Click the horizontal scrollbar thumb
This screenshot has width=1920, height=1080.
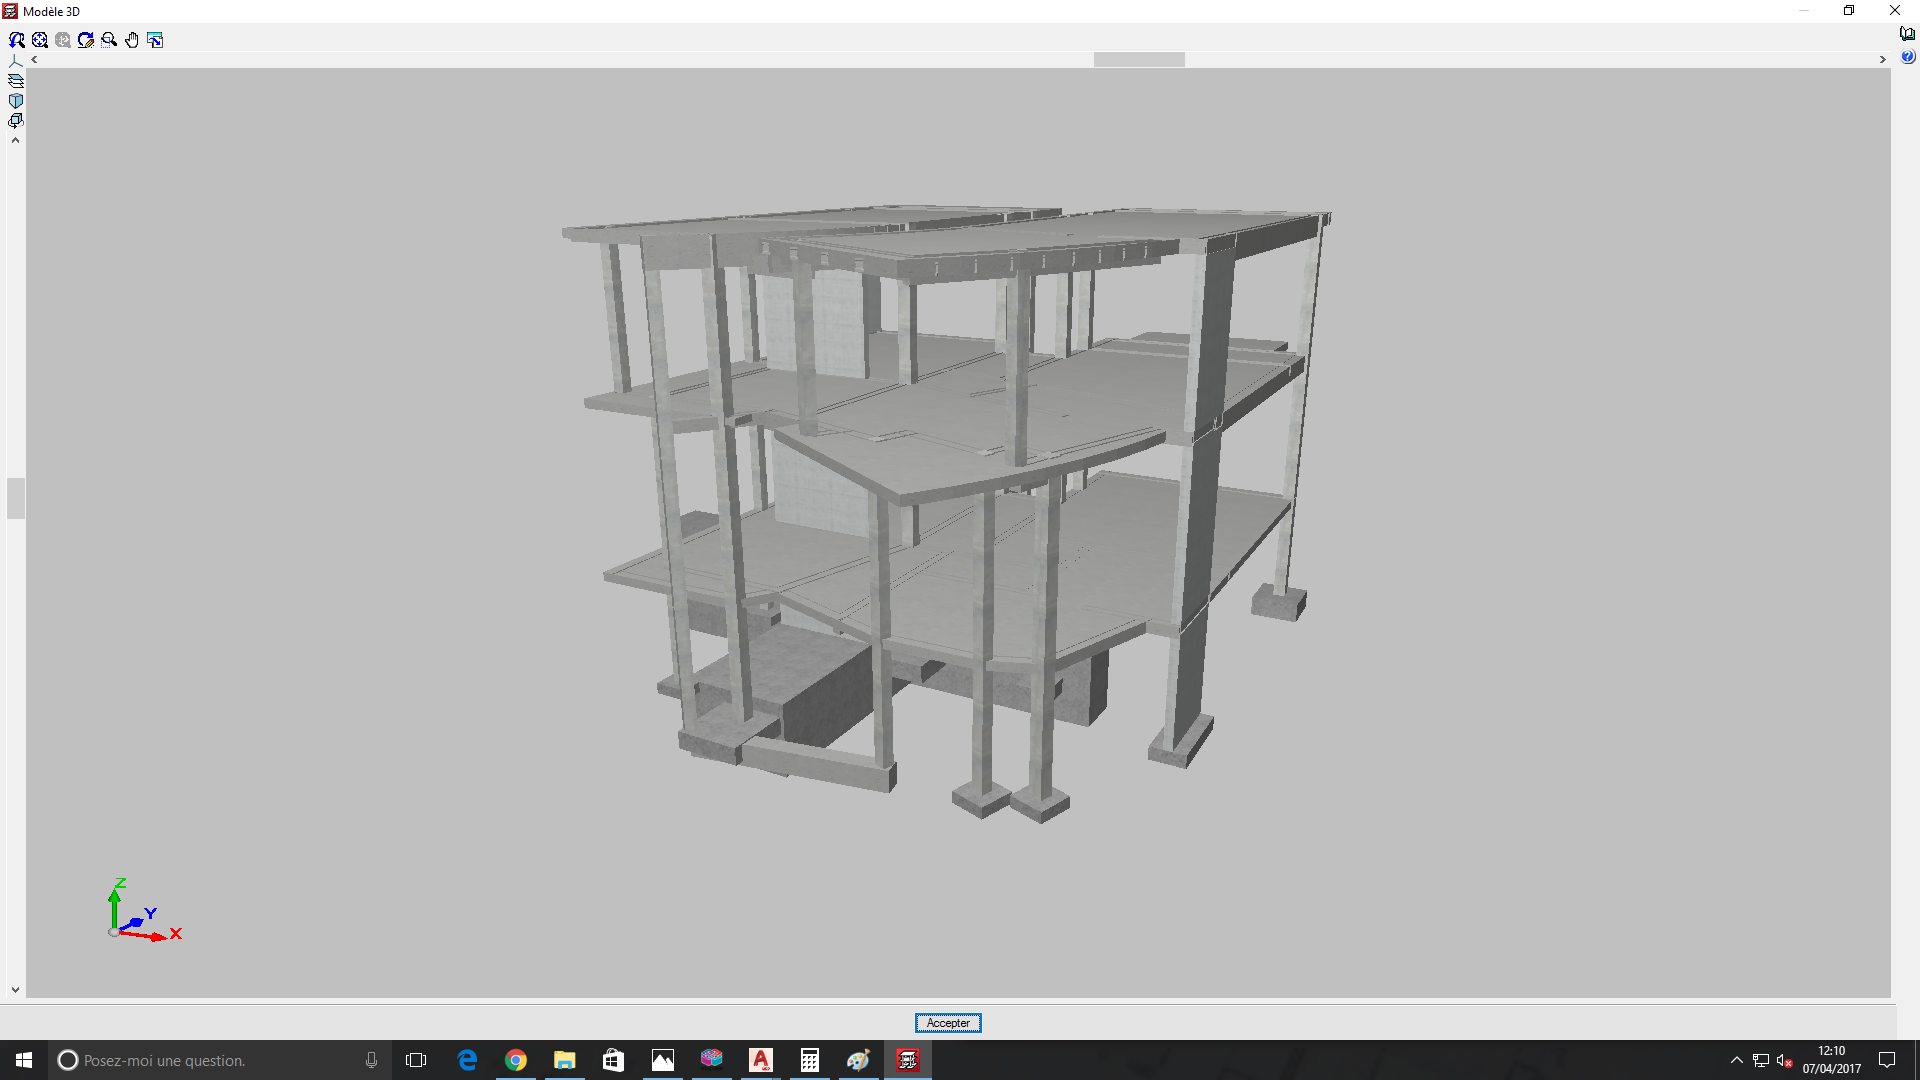point(1139,60)
